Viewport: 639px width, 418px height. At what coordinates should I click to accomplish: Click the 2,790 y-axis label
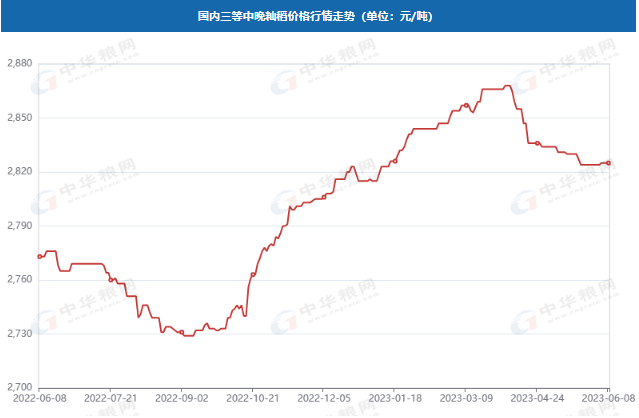[20, 226]
